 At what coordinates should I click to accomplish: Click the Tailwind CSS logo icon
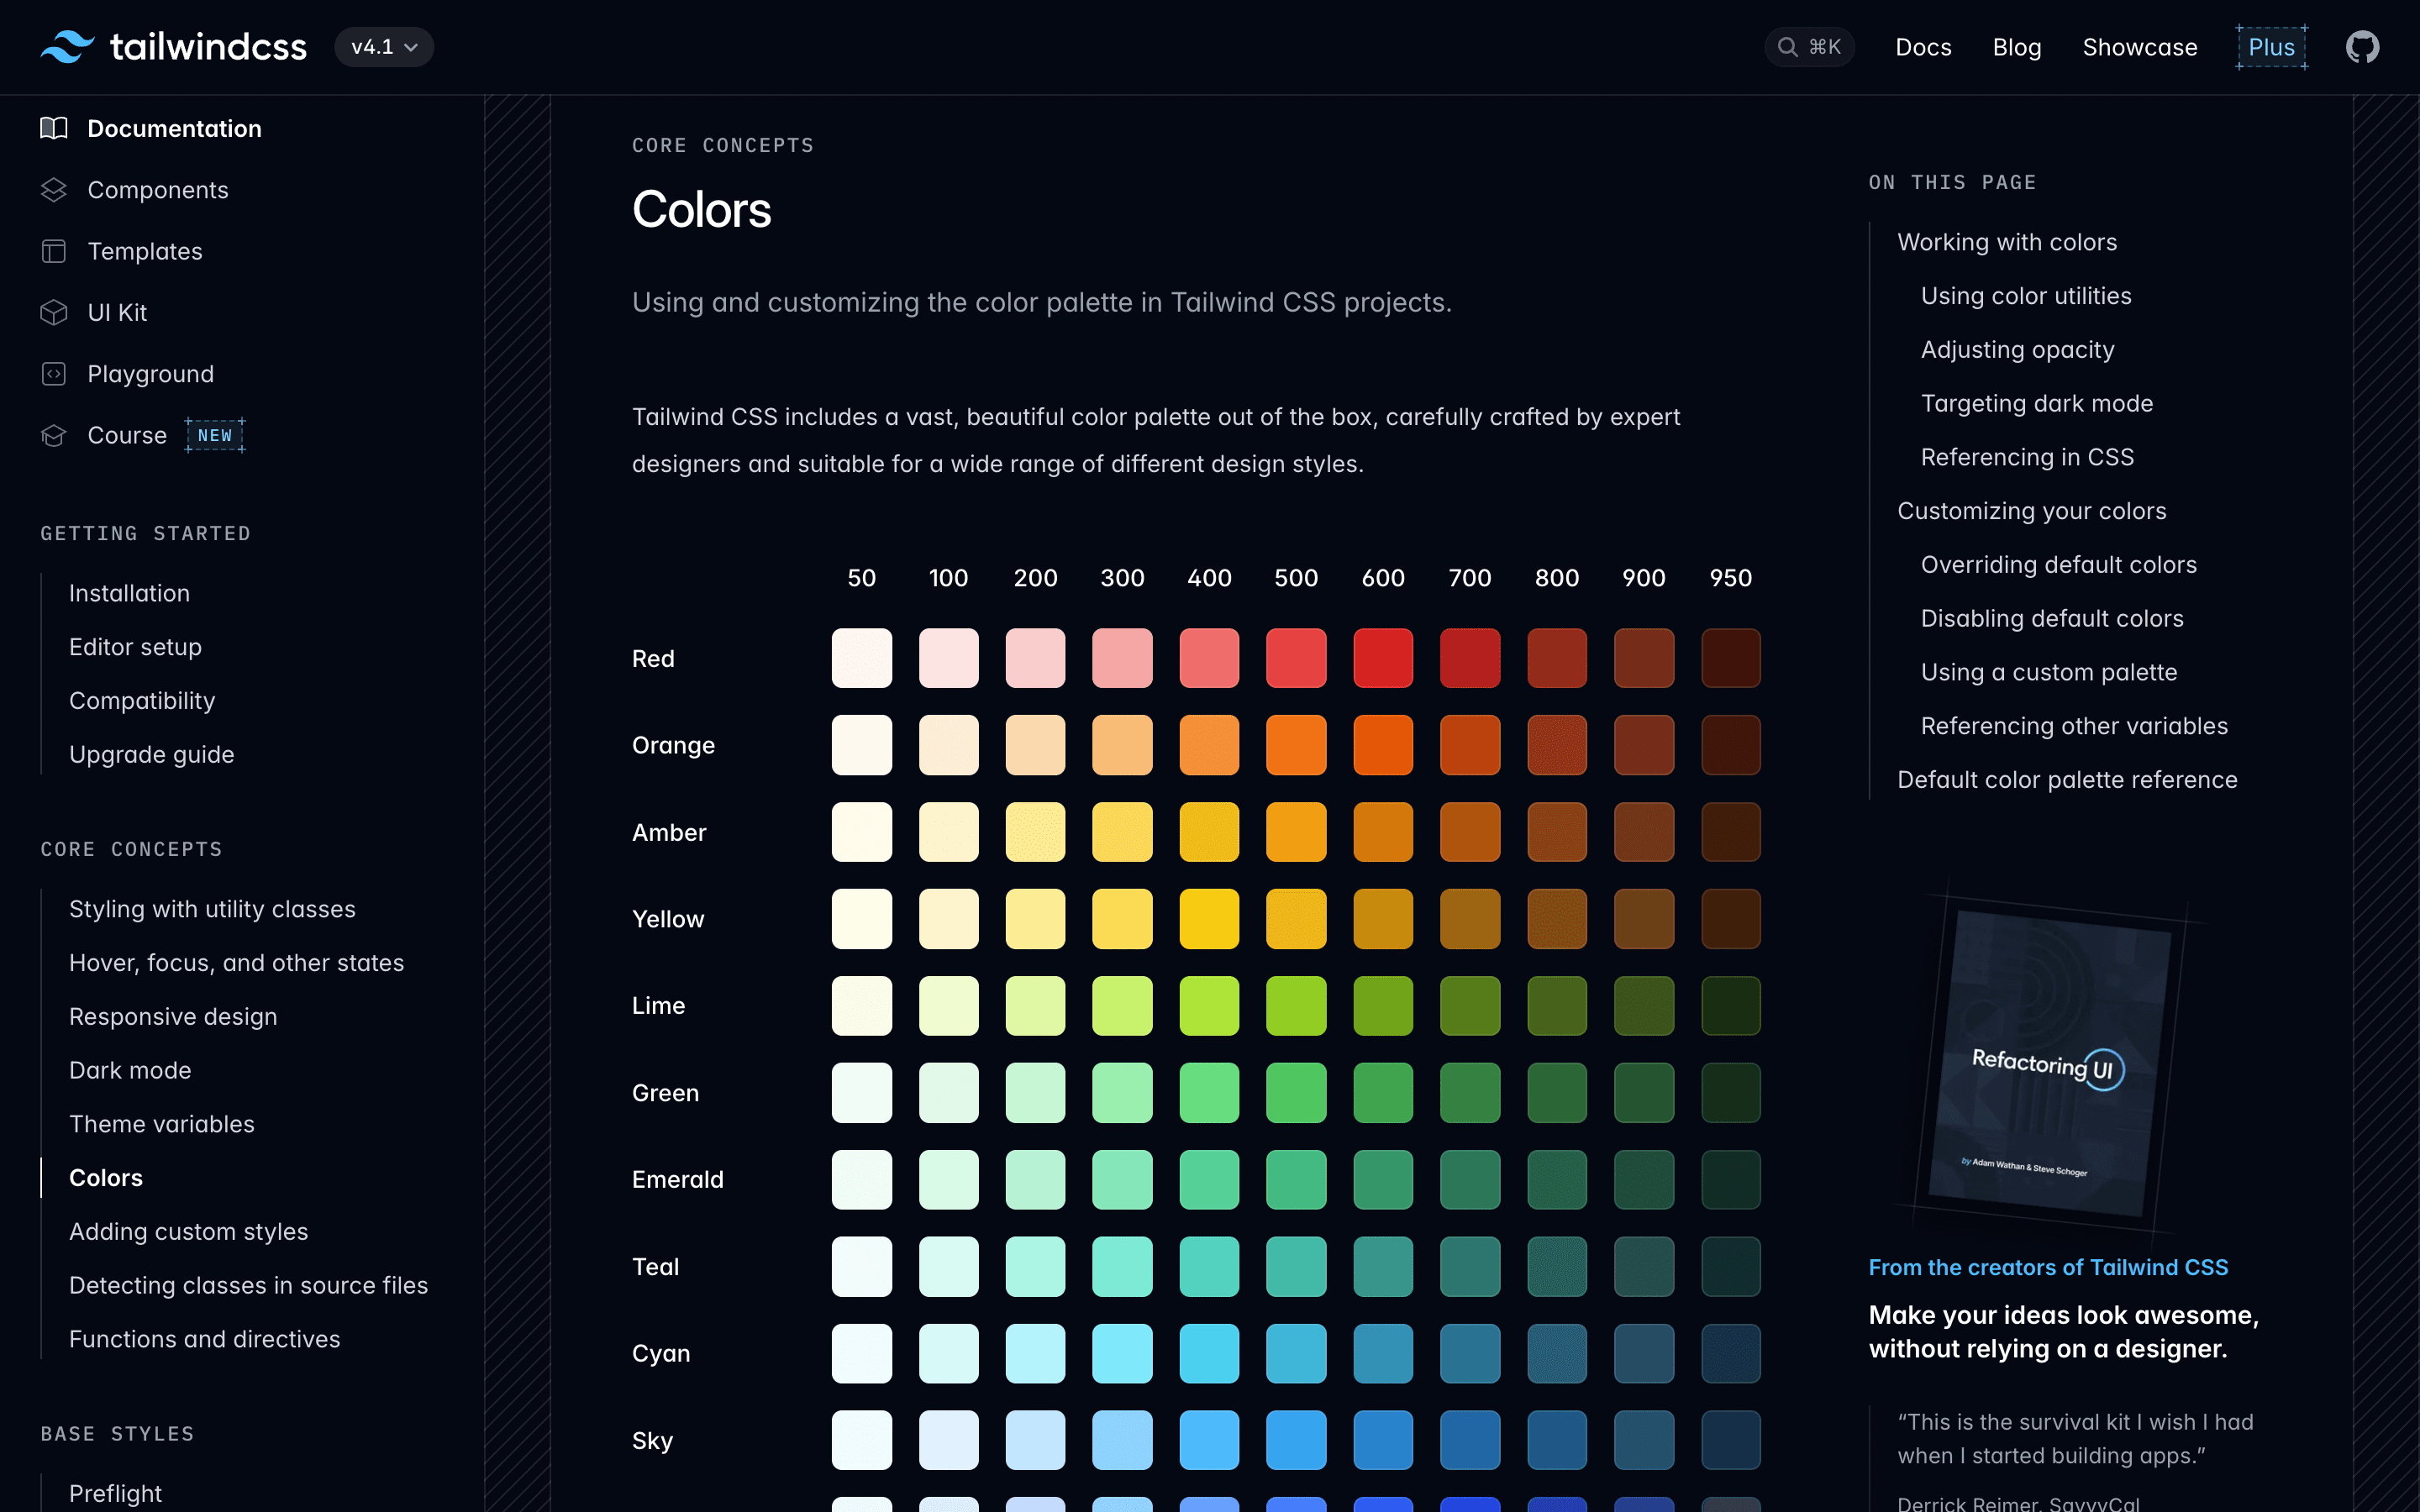coord(67,47)
